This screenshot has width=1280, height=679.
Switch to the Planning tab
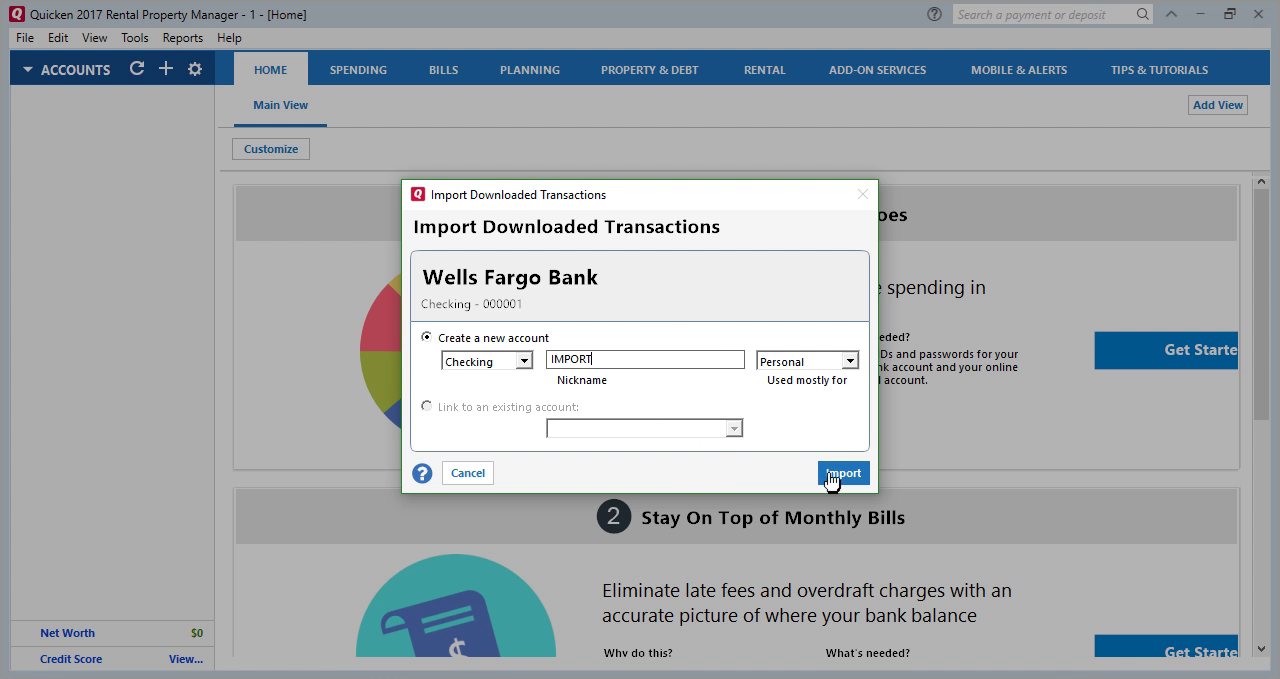pyautogui.click(x=530, y=69)
